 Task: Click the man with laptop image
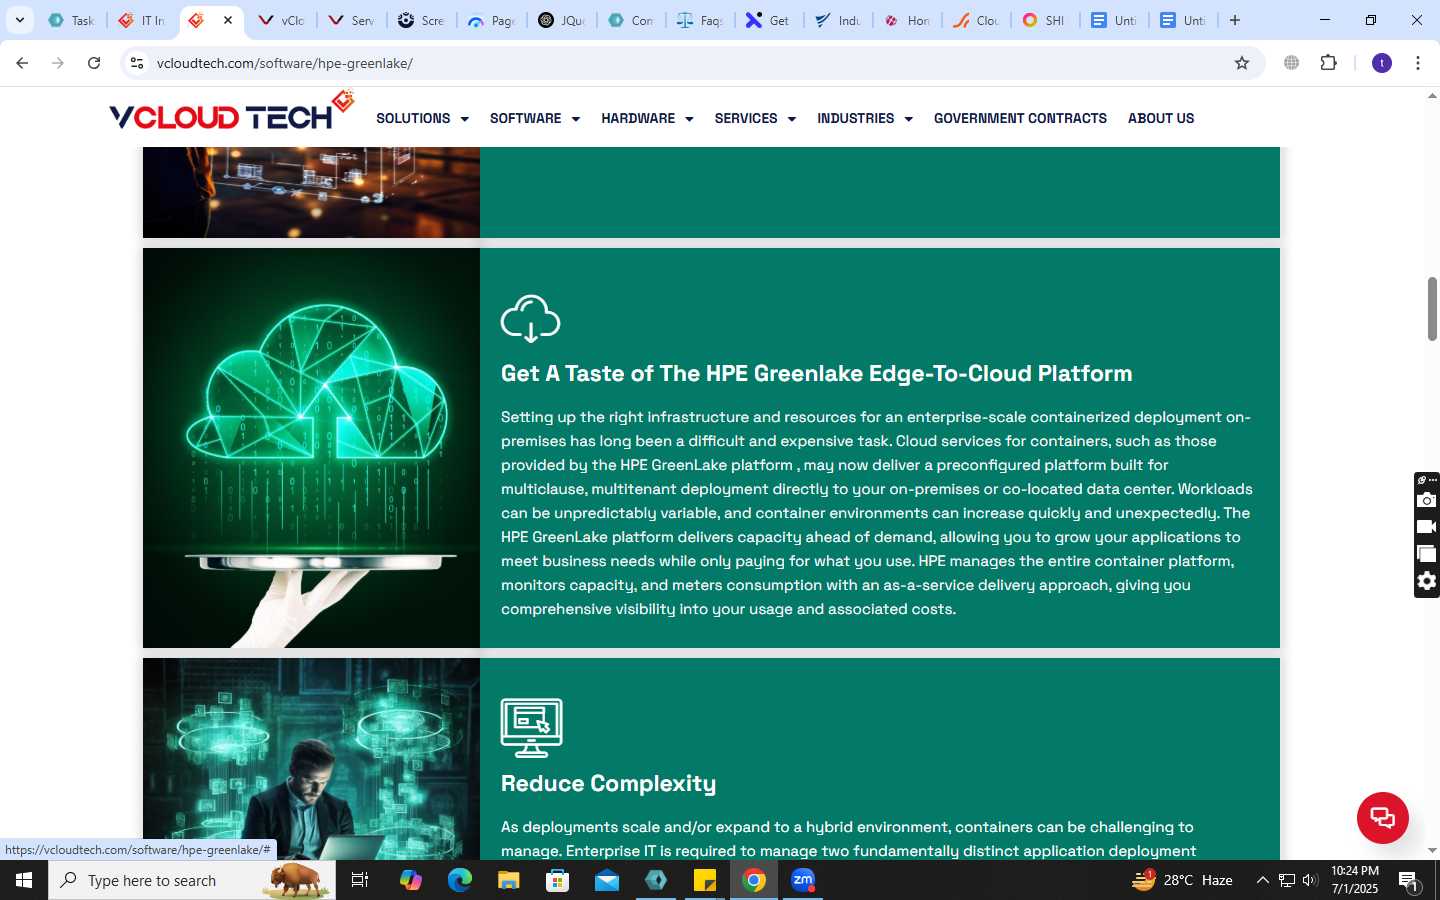tap(311, 759)
